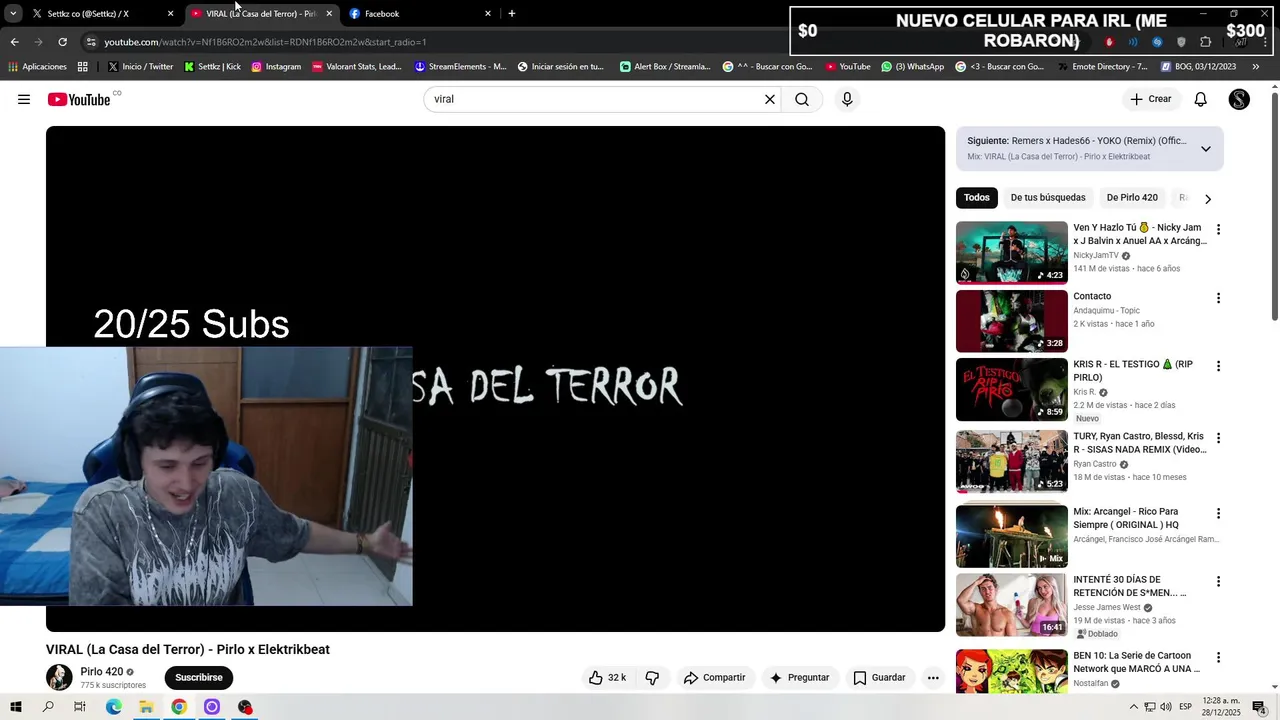Start voice search with microphone
The image size is (1280, 720).
847,99
